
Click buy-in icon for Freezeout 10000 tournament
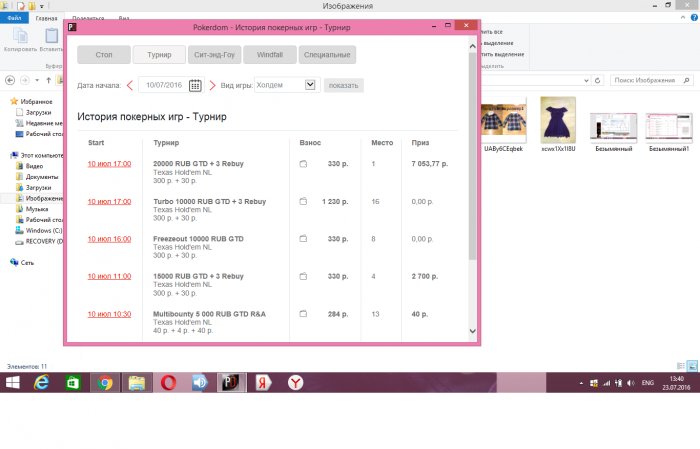pos(303,239)
